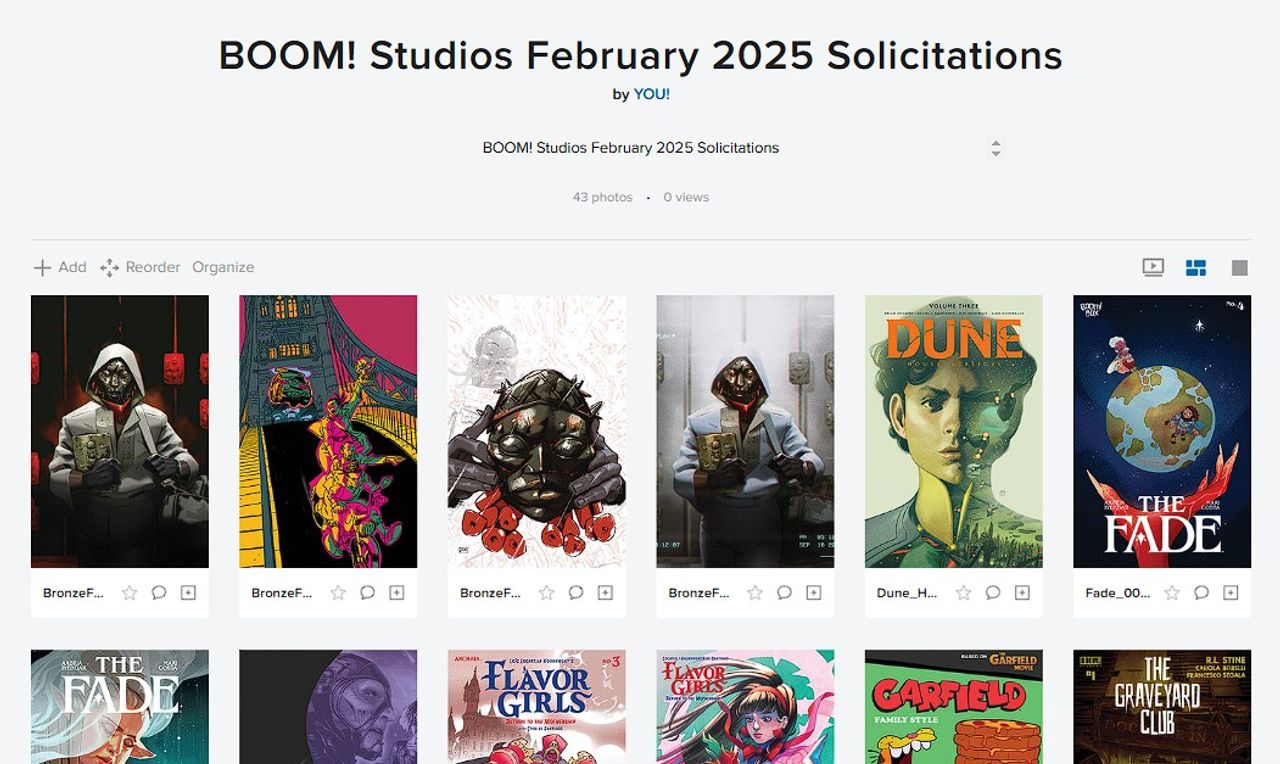Click the 0 views count

686,197
